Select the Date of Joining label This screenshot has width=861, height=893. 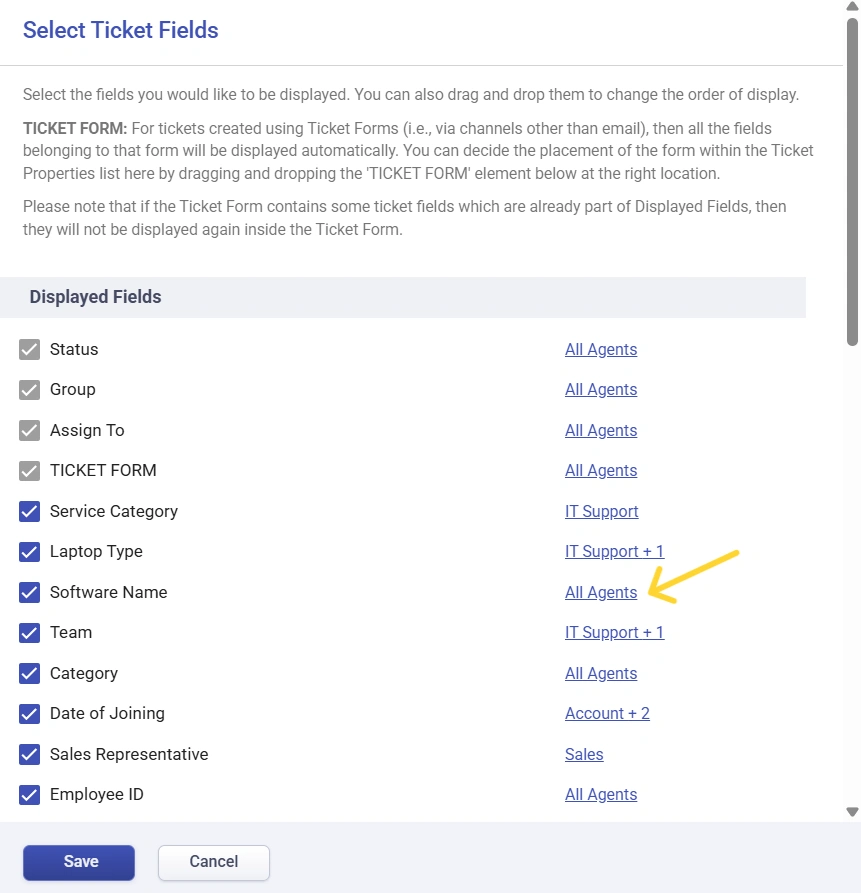click(x=107, y=714)
